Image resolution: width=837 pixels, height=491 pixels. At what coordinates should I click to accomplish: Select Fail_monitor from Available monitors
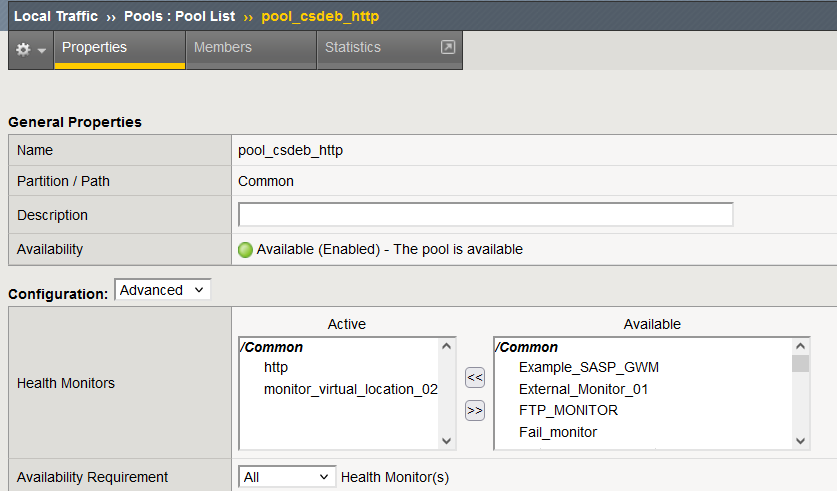tap(557, 432)
